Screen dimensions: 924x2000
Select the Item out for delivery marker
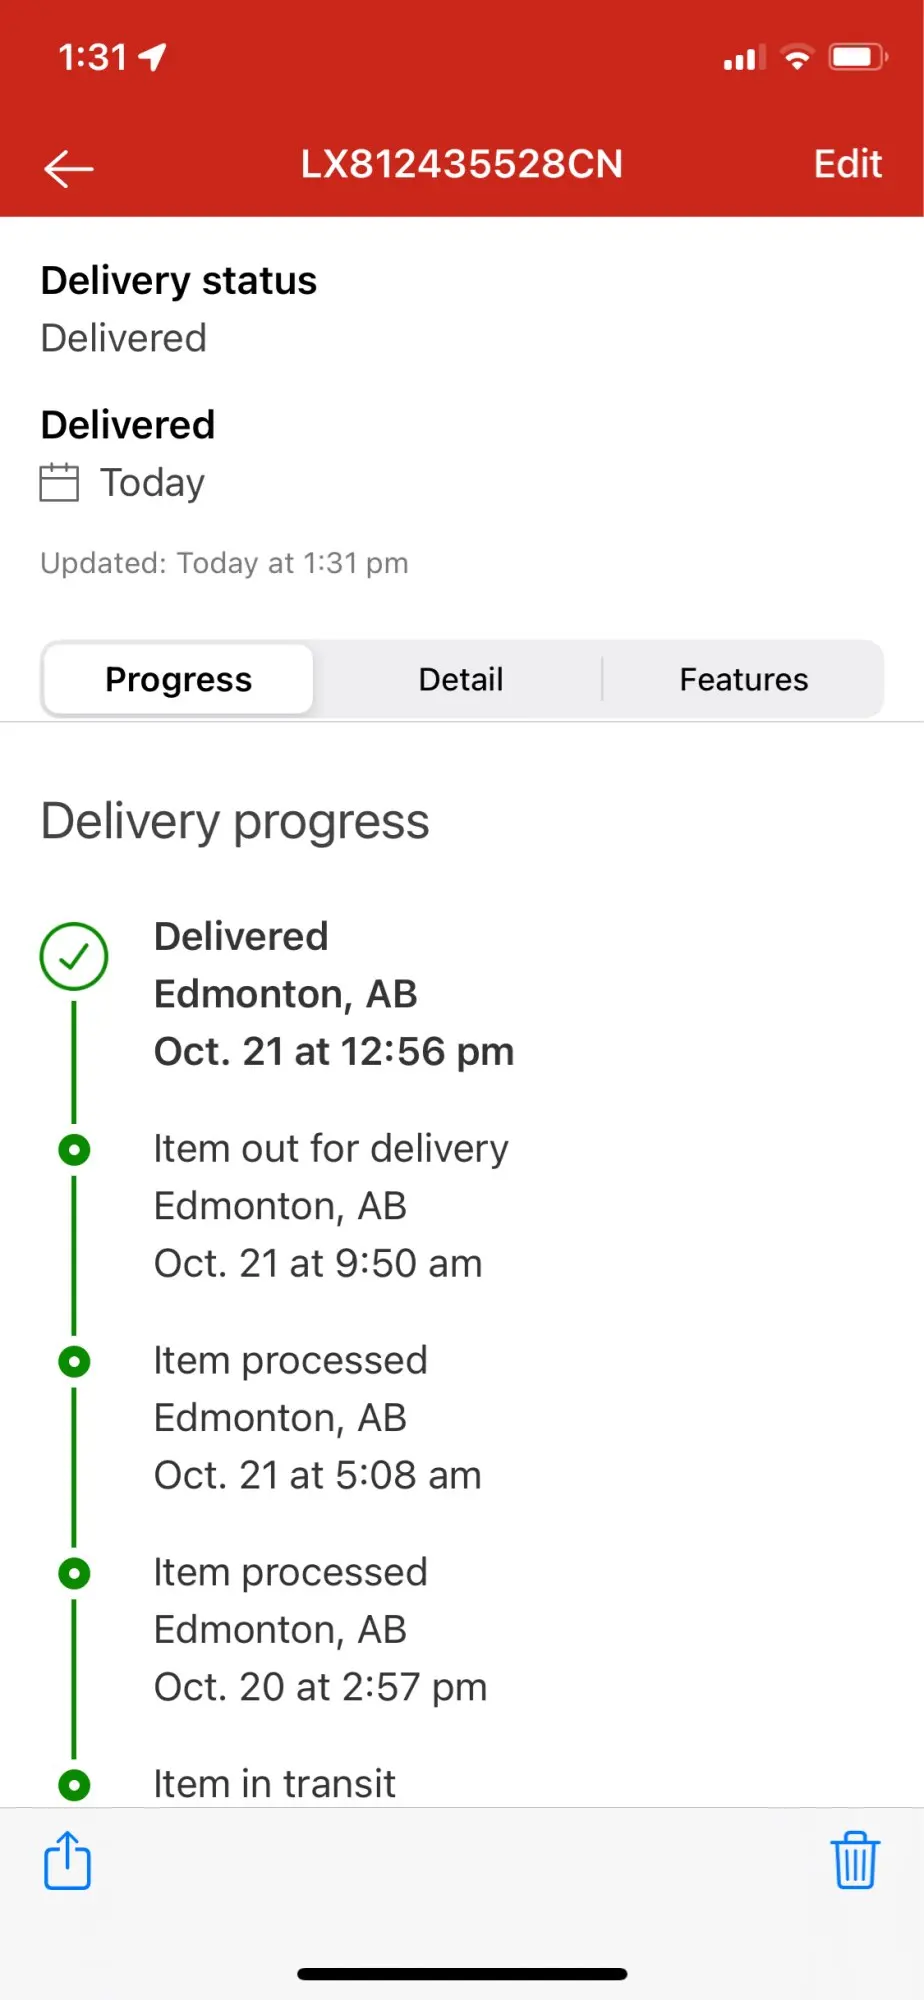74,1150
